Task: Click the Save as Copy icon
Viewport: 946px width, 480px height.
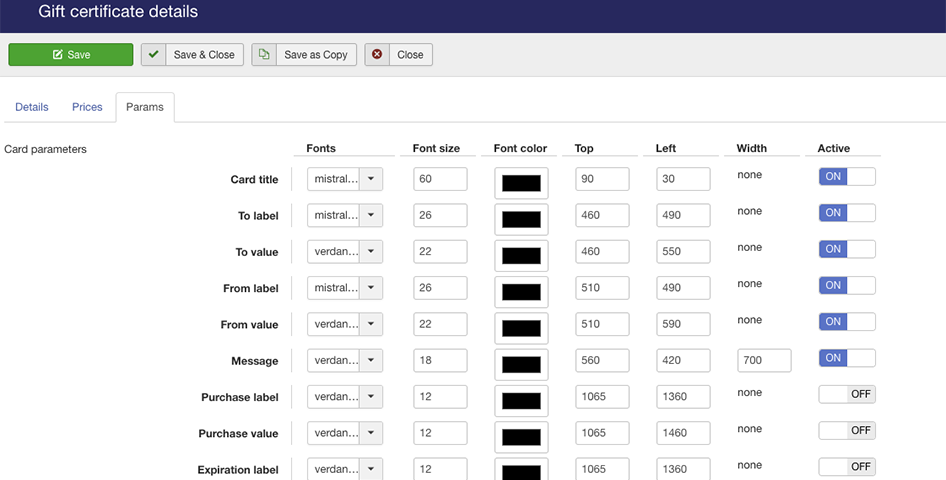Action: 264,55
